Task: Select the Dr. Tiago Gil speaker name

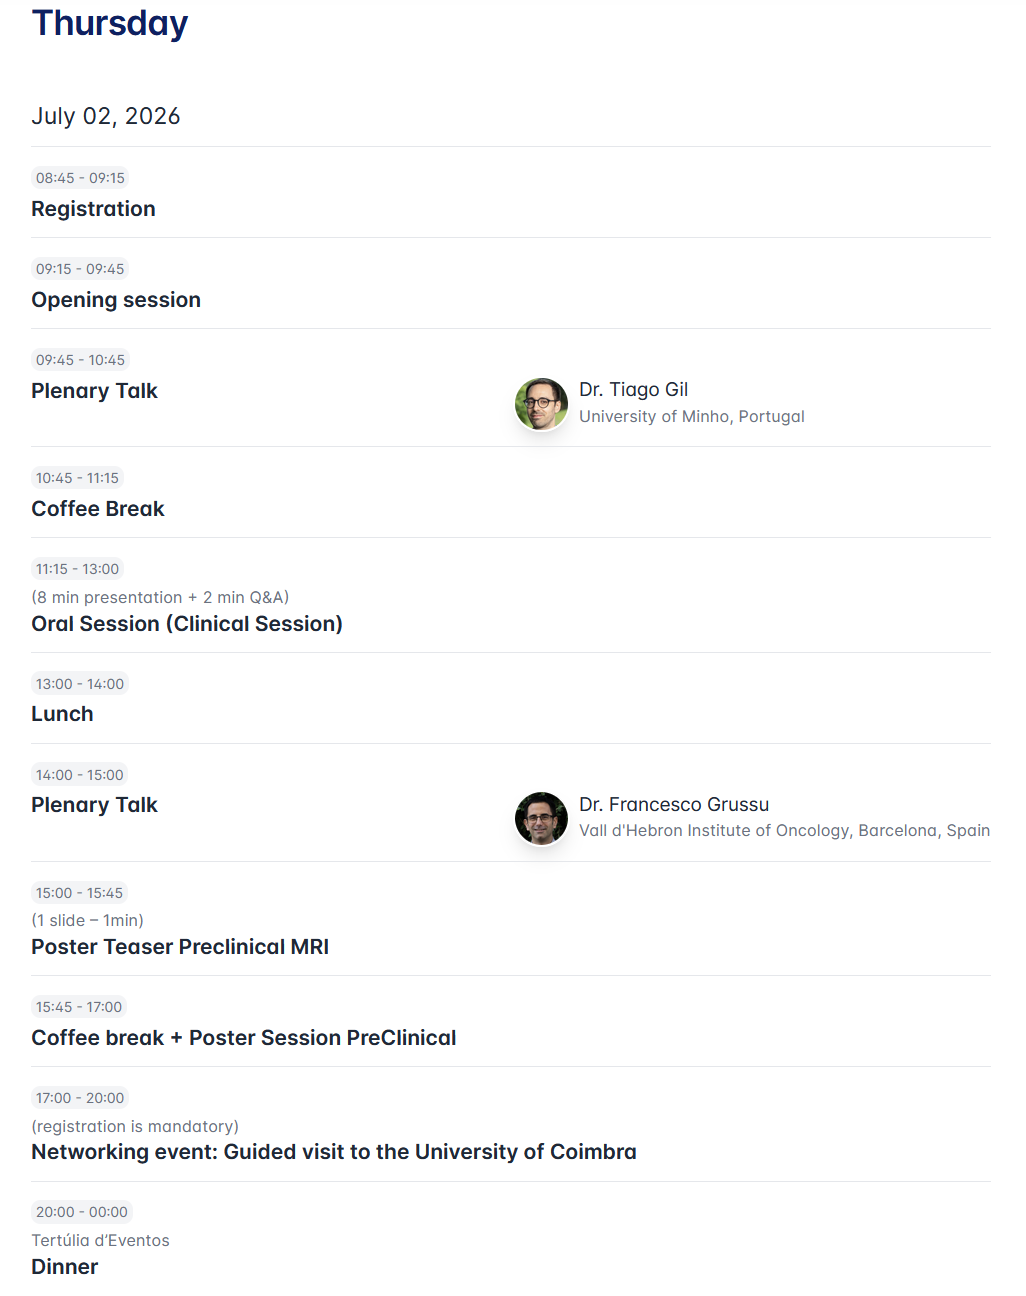Action: tap(633, 390)
